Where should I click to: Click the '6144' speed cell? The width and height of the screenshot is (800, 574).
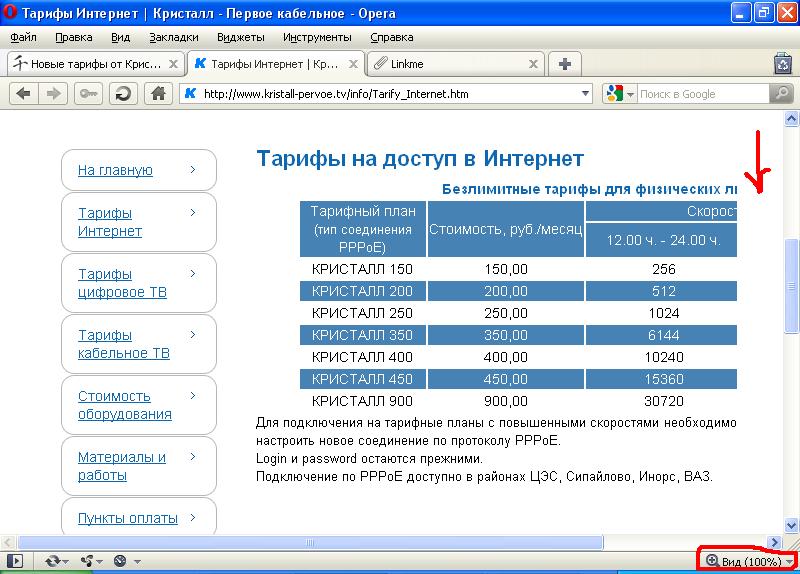[x=663, y=335]
